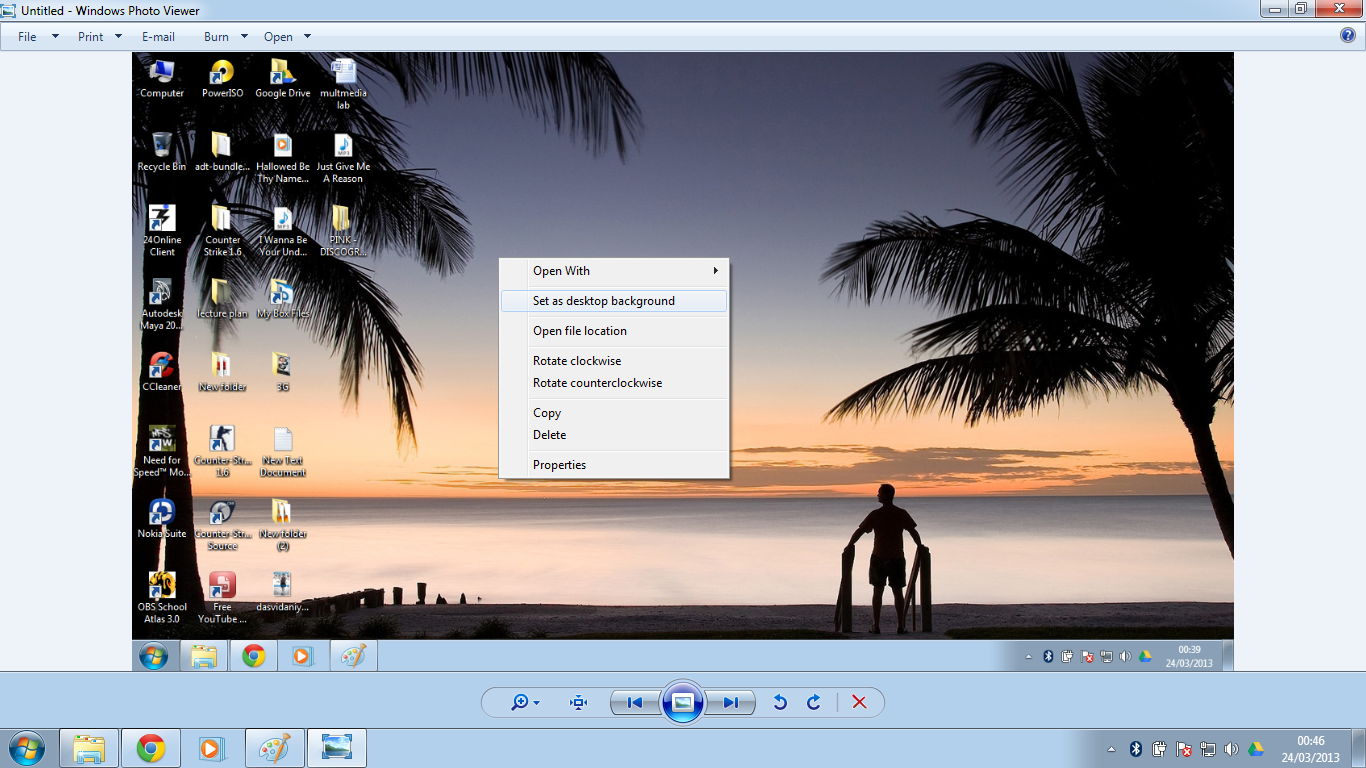
Task: Click the Google Drive desktop icon in the picture
Action: pyautogui.click(x=283, y=78)
